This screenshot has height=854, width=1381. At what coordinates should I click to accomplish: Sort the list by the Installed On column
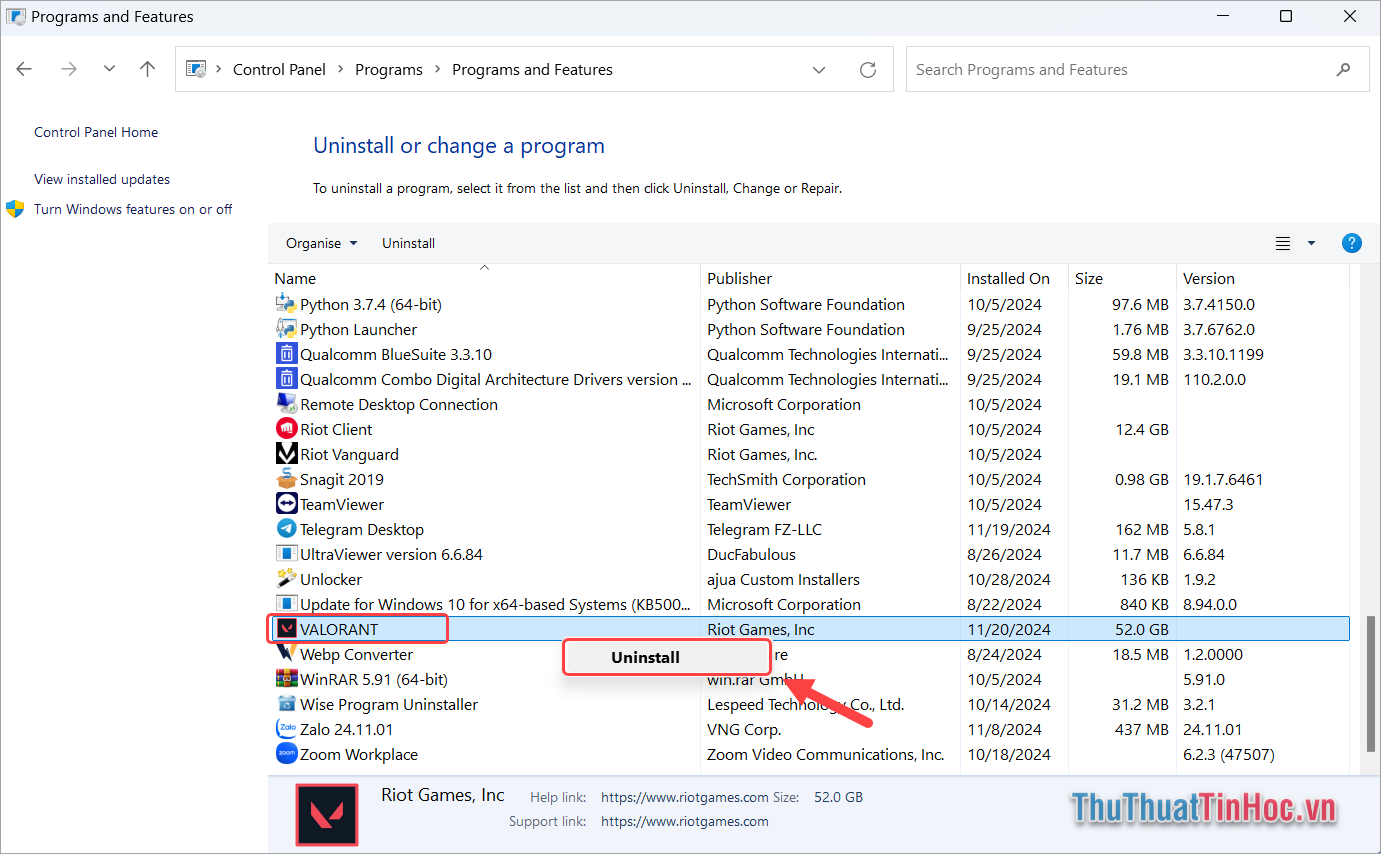tap(1007, 278)
